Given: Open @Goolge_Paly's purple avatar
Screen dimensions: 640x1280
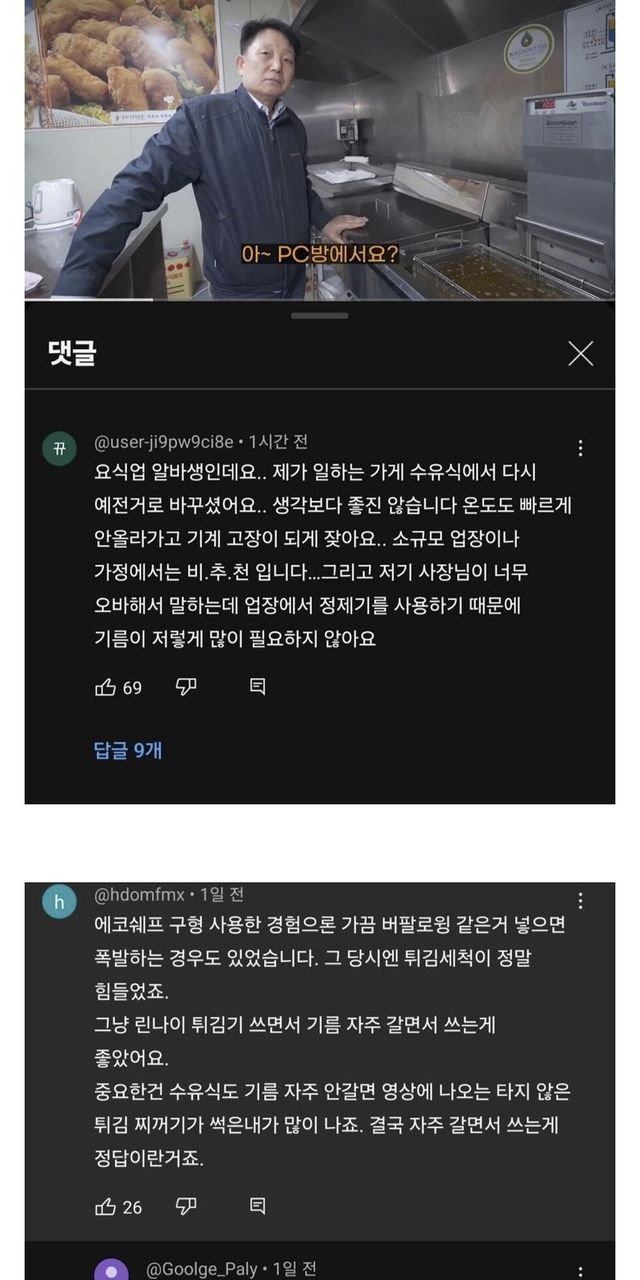Looking at the screenshot, I should click(111, 1268).
